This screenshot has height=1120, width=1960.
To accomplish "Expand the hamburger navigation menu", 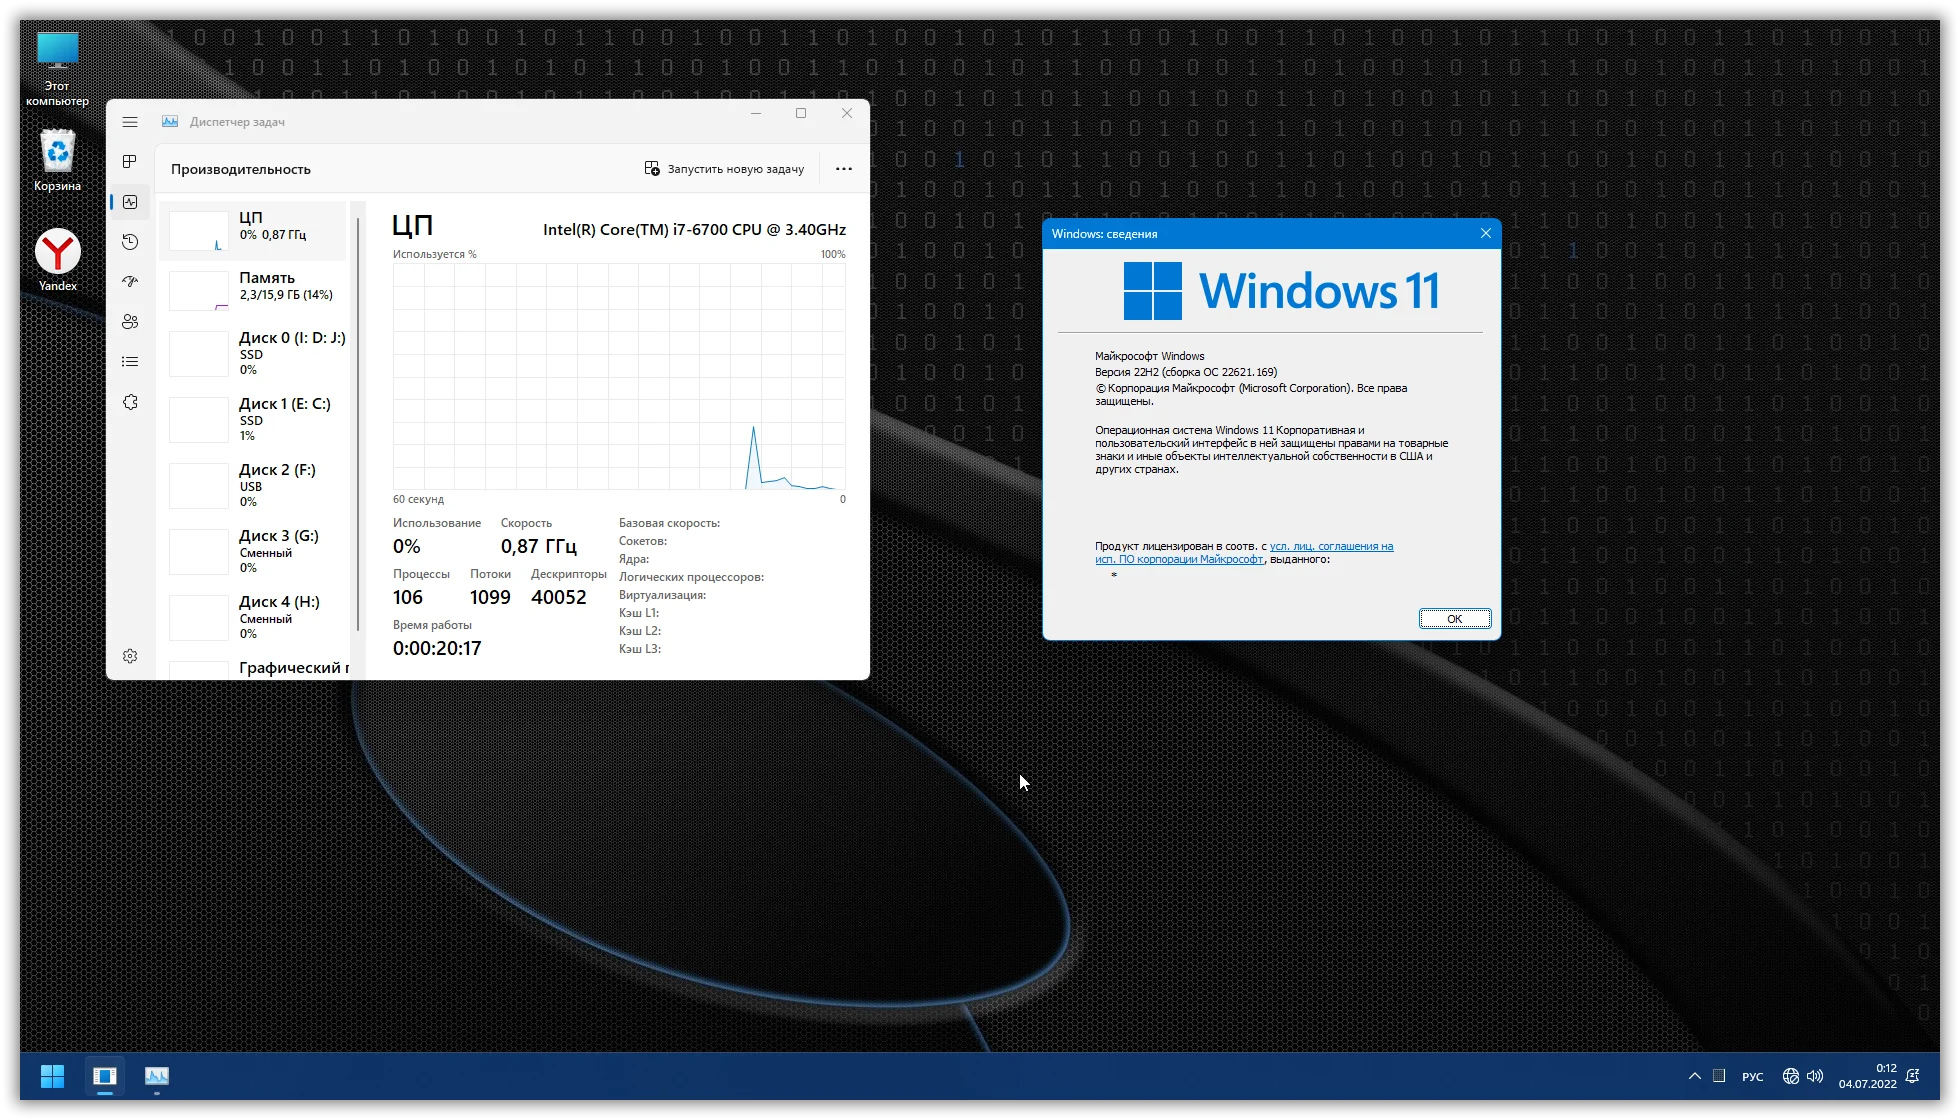I will pyautogui.click(x=130, y=122).
